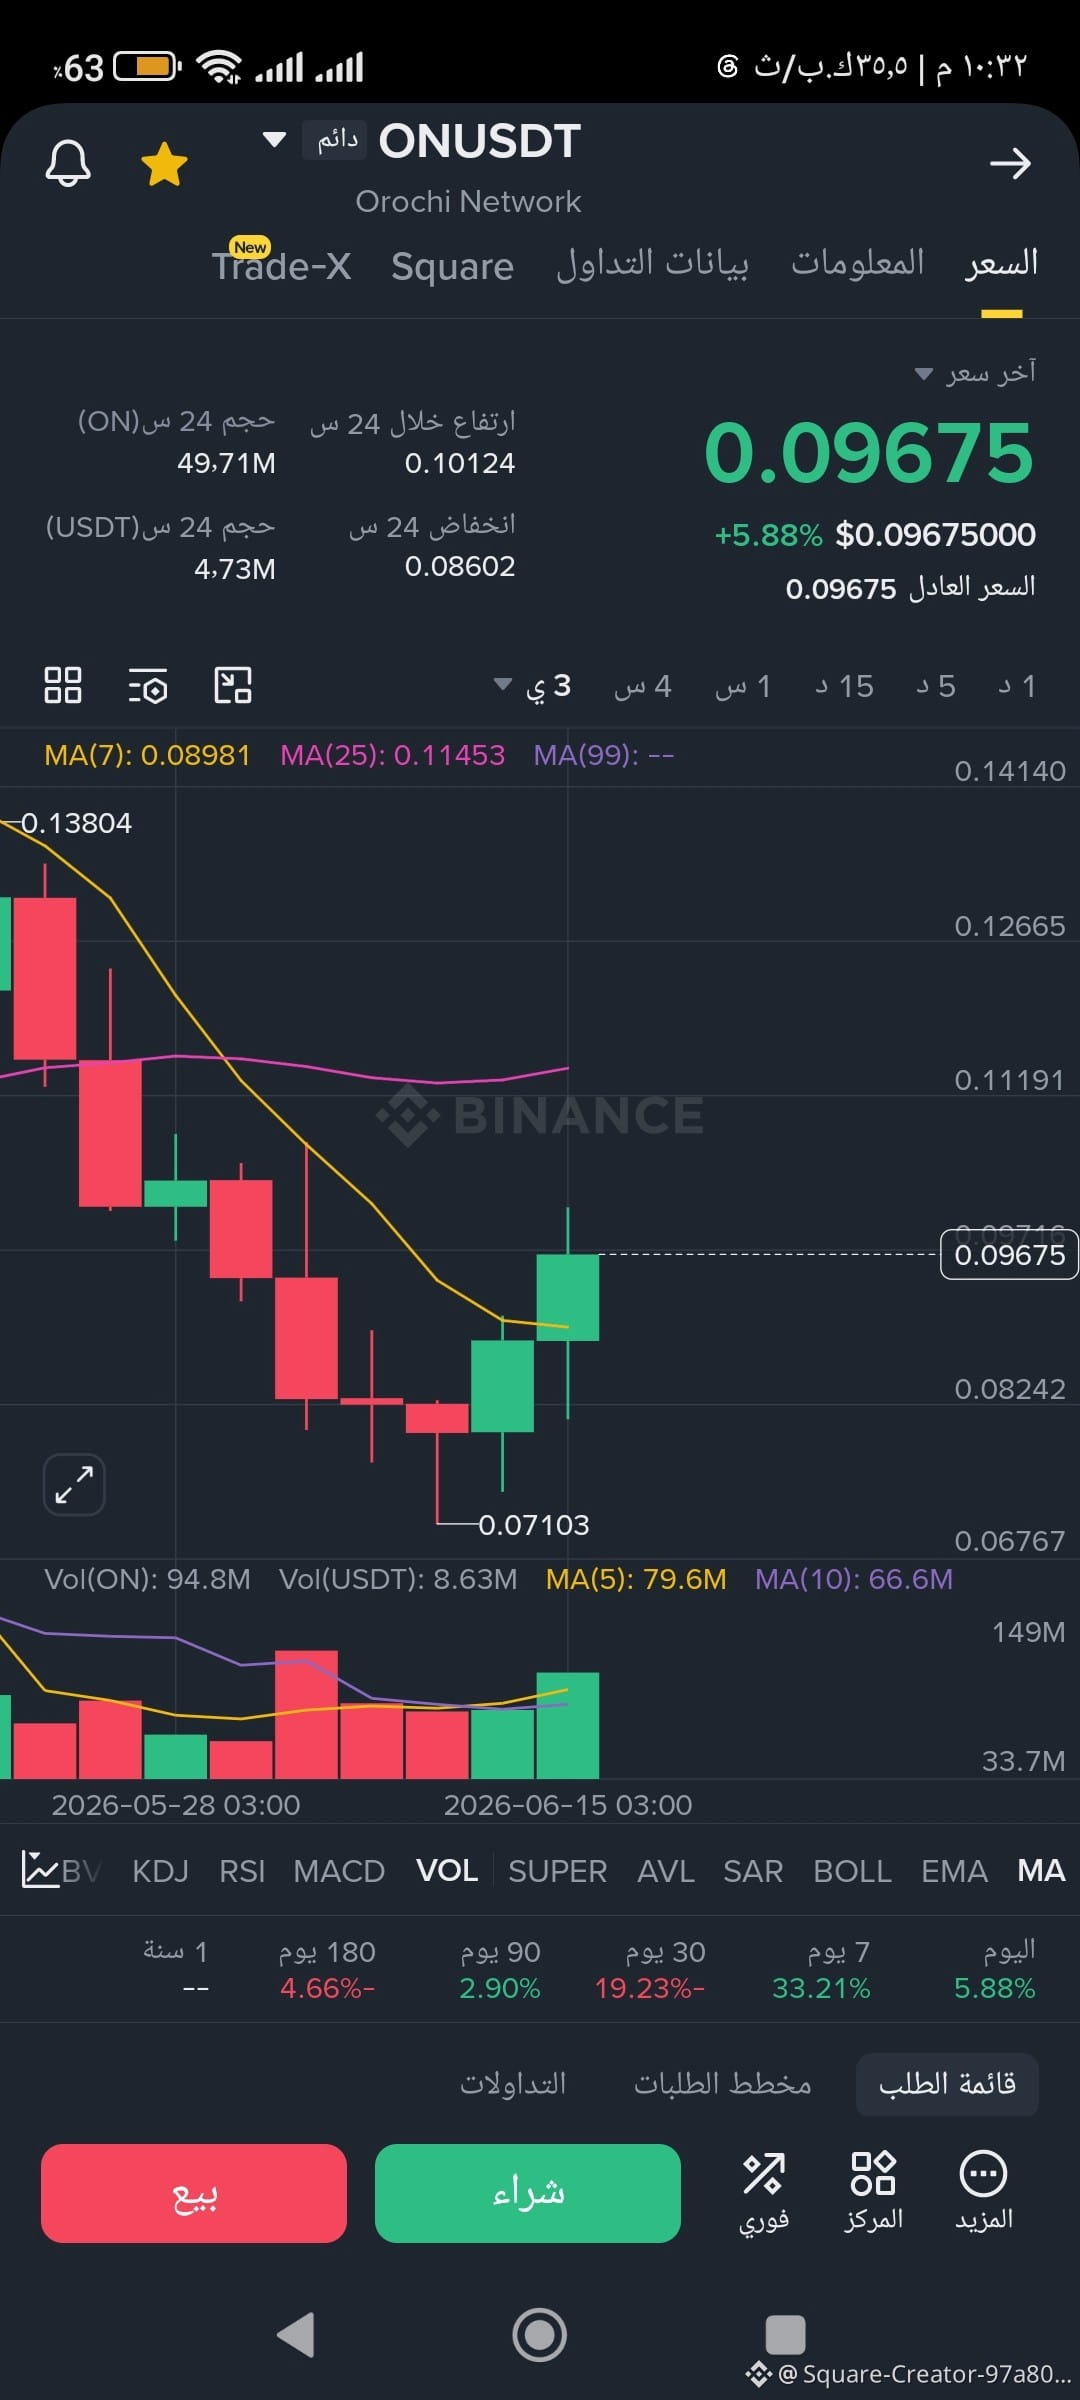Toggle the KDJ indicator
Screen dimensions: 1080x2400
[160, 1870]
